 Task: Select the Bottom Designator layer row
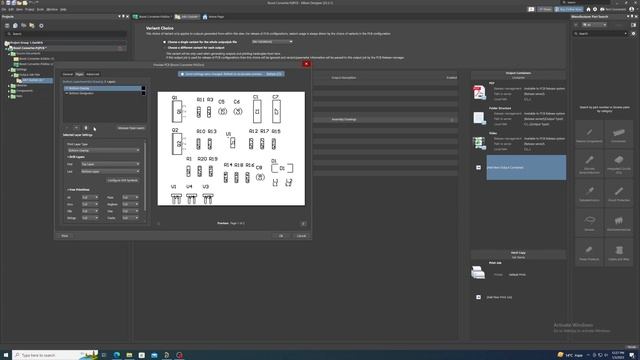click(x=102, y=93)
